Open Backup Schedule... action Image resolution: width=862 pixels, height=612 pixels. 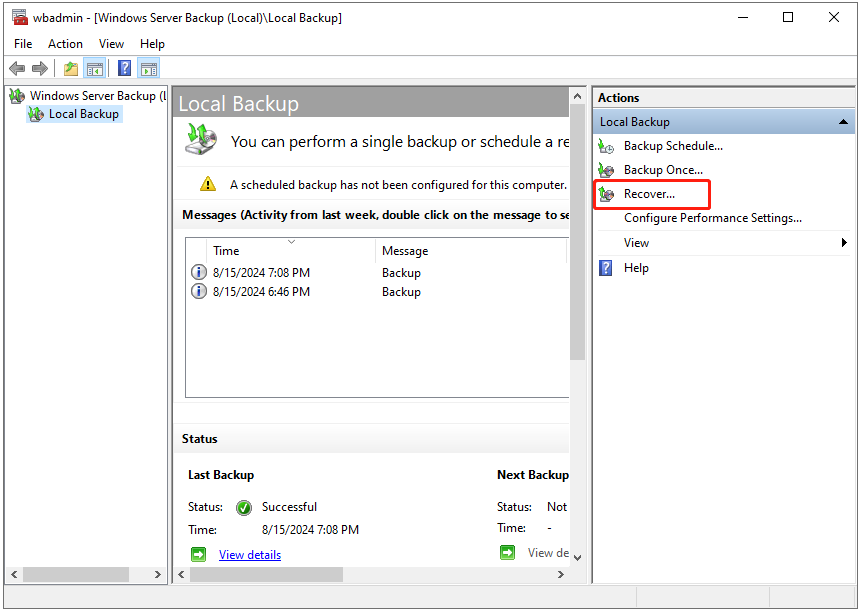(x=673, y=146)
